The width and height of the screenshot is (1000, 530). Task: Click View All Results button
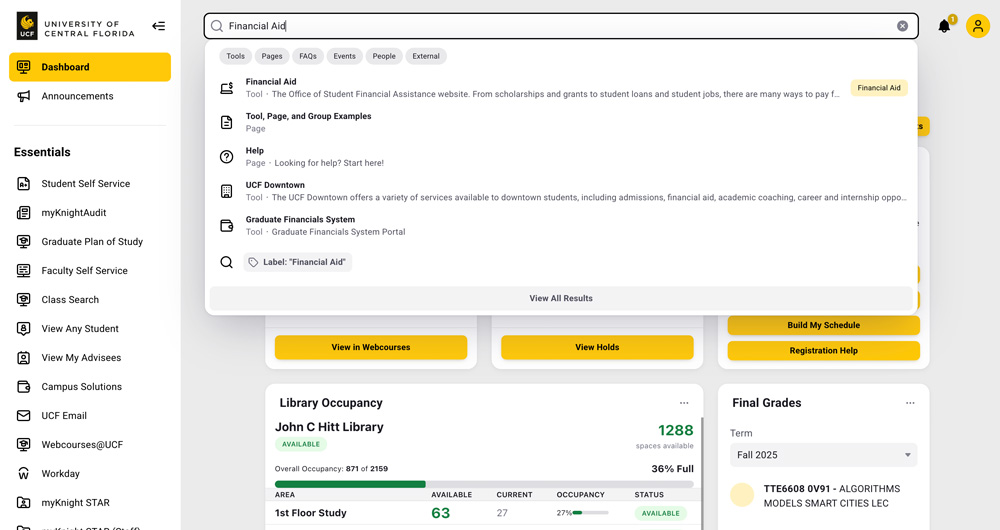pos(561,298)
